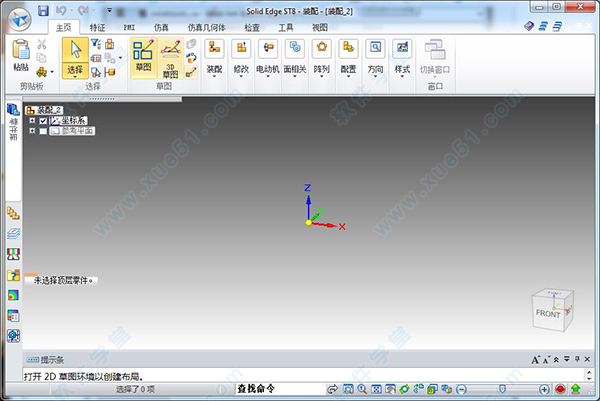Open the folder question-mark sidebar icon
This screenshot has width=600, height=401.
tap(13, 275)
